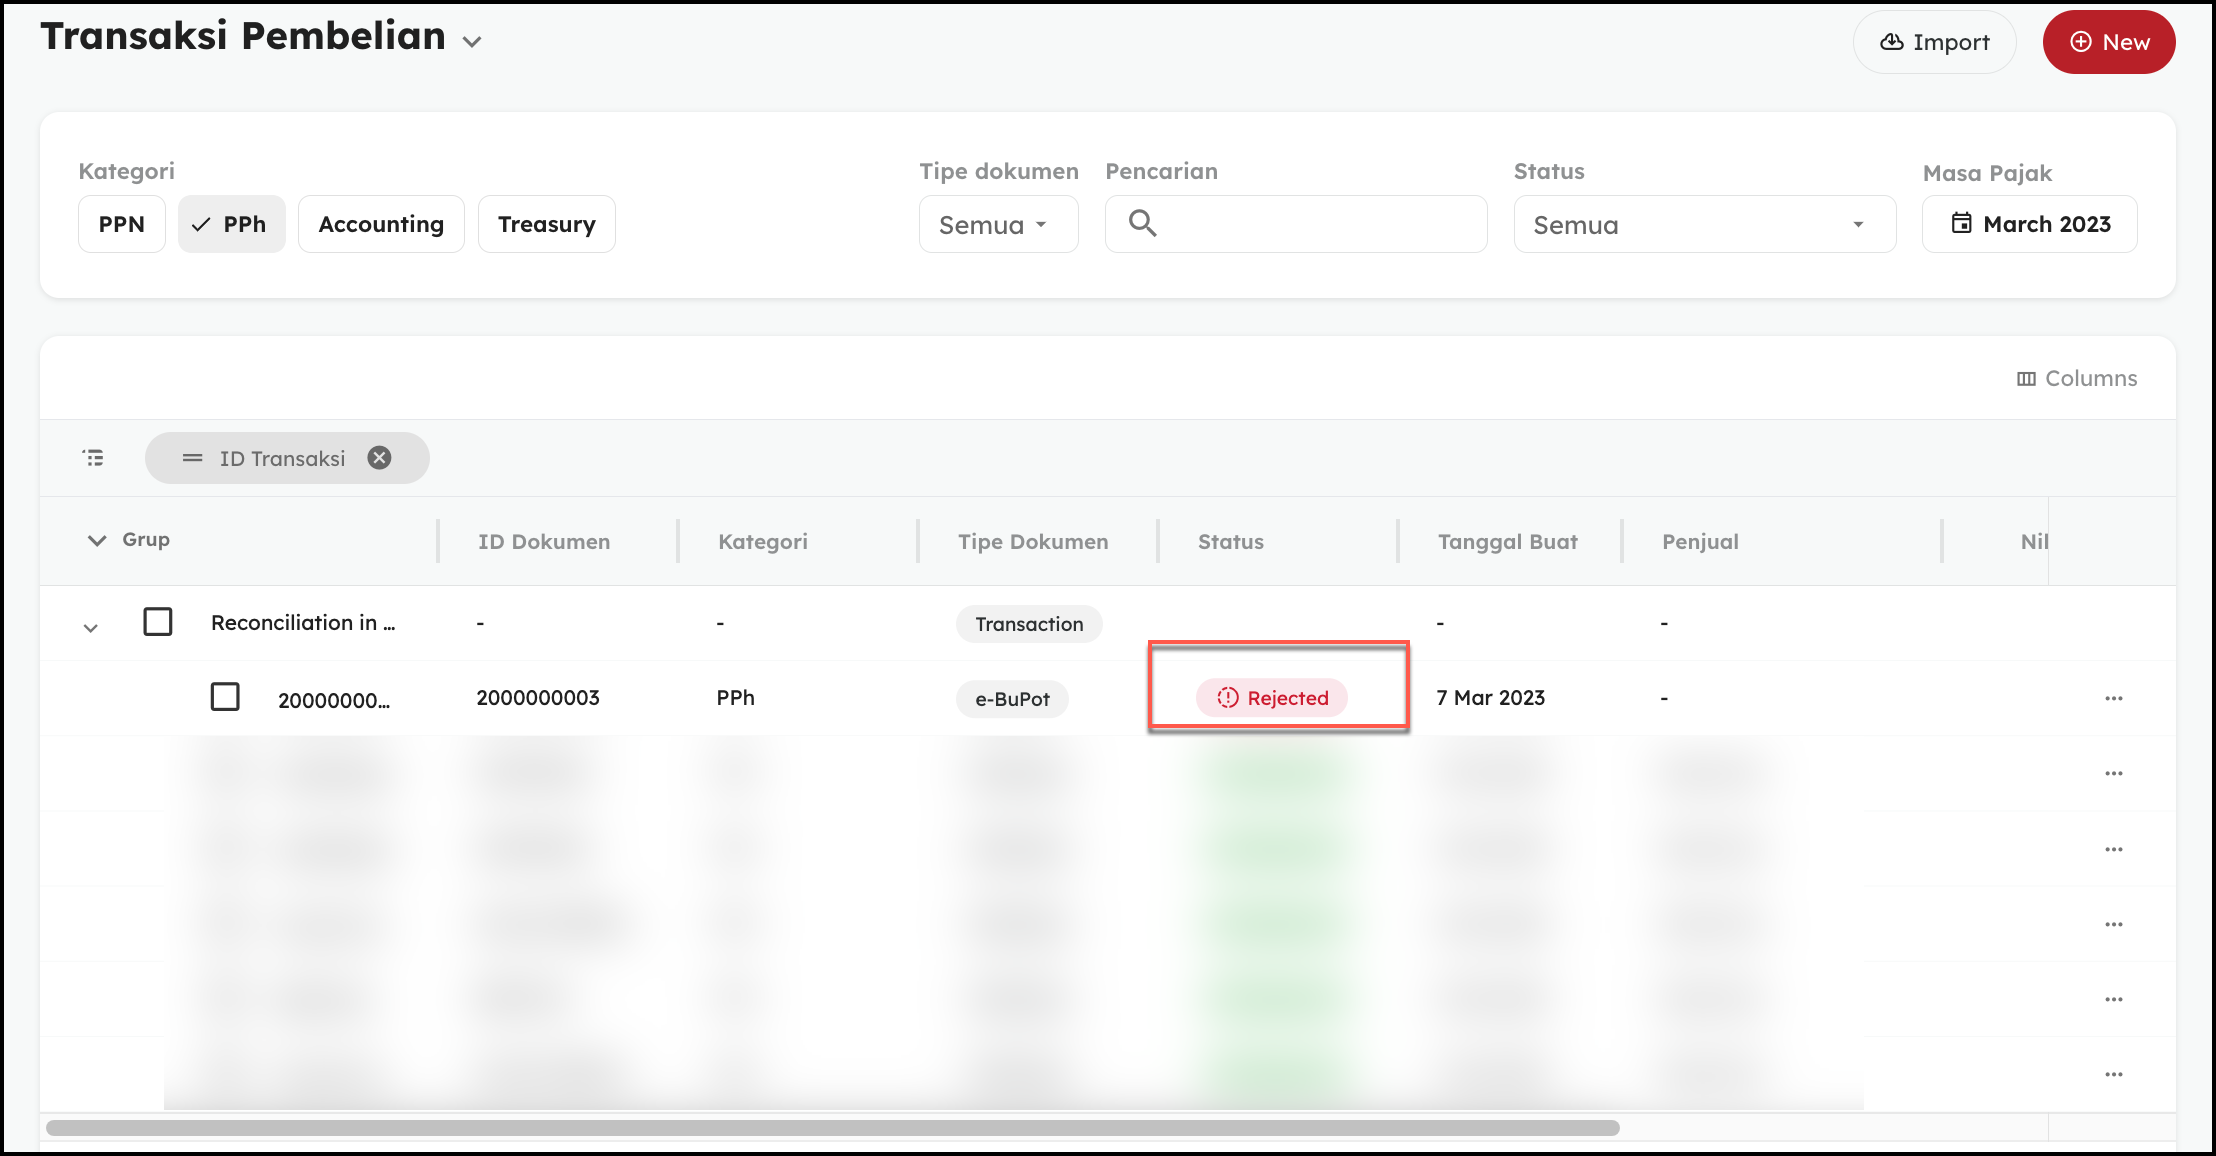Screen dimensions: 2216x1156
Task: Click the 7 Mar 2023 date cell
Action: click(x=1490, y=698)
